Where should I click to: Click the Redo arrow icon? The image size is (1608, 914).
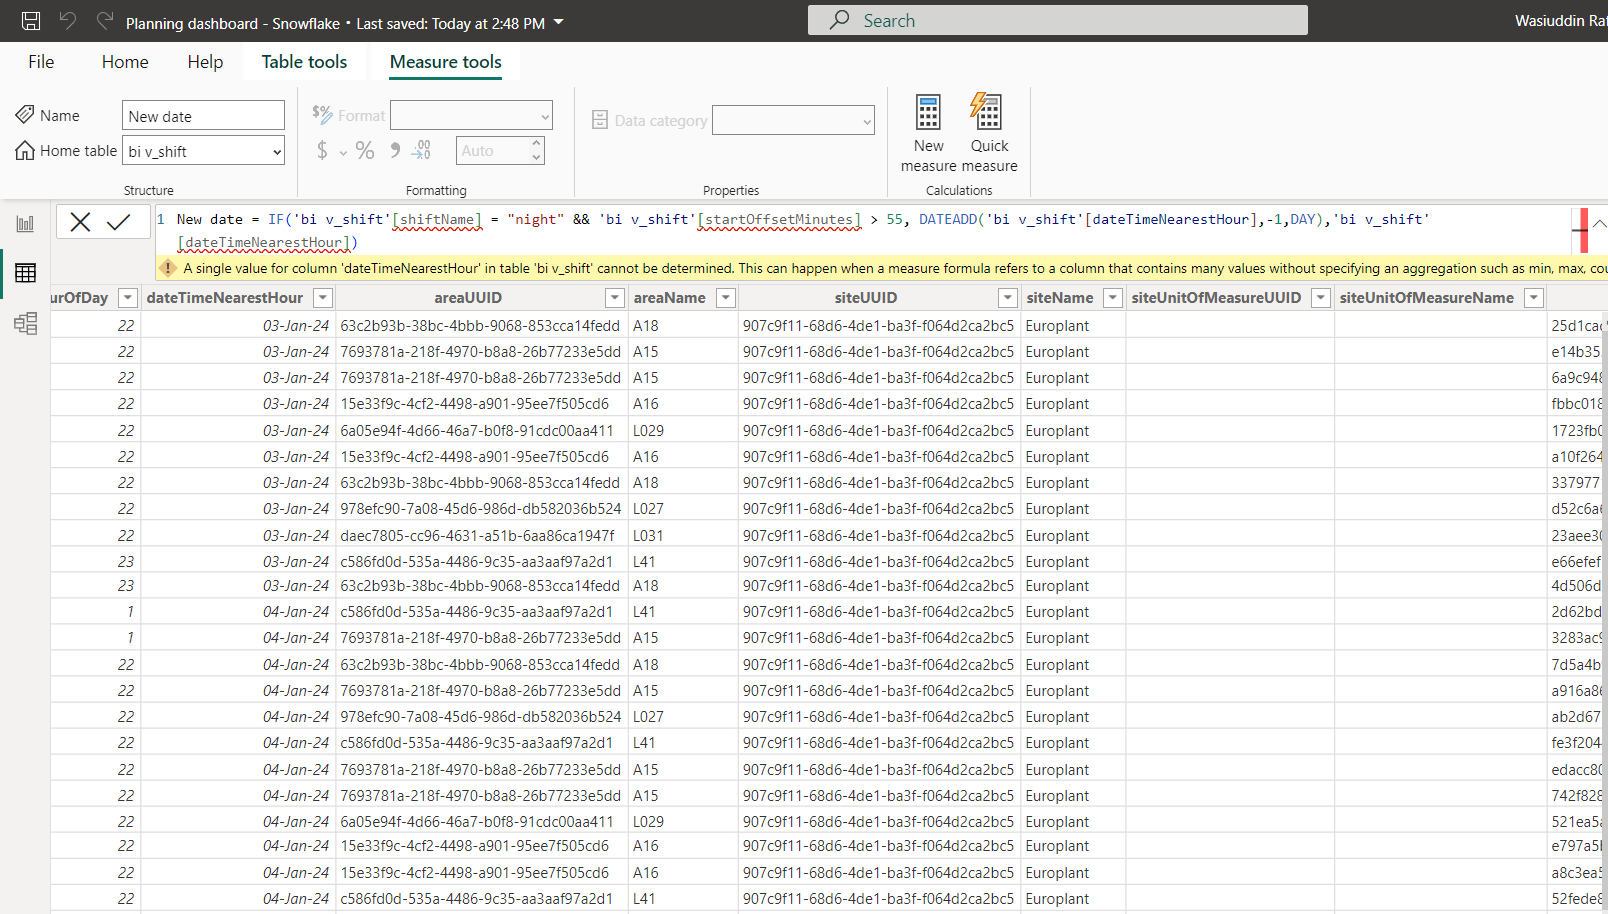pos(104,21)
